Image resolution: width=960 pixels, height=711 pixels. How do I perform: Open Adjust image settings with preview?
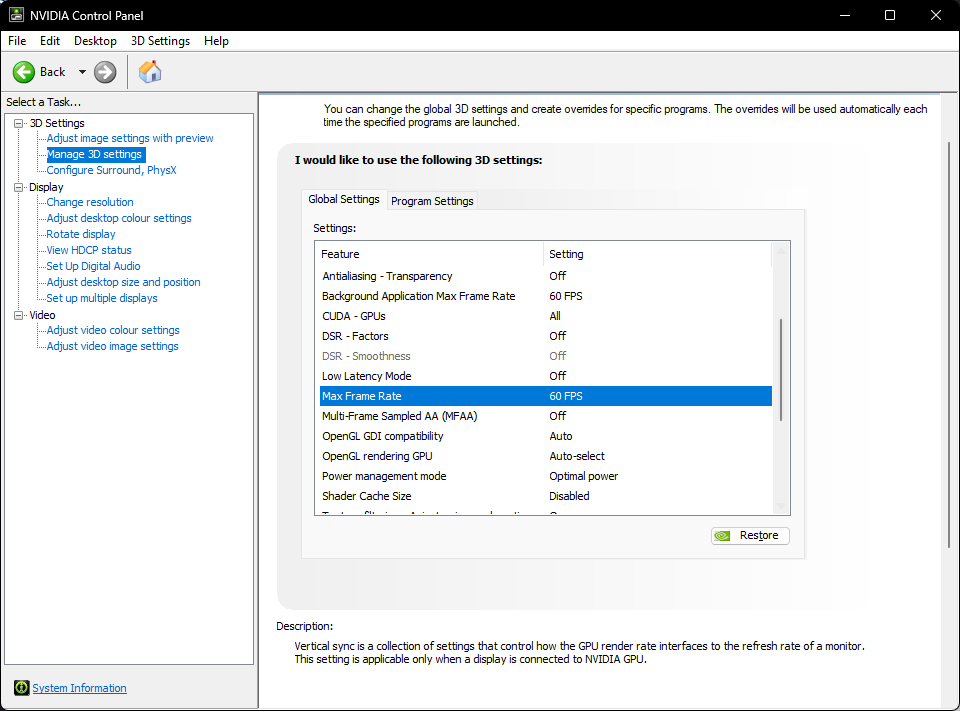[x=130, y=138]
